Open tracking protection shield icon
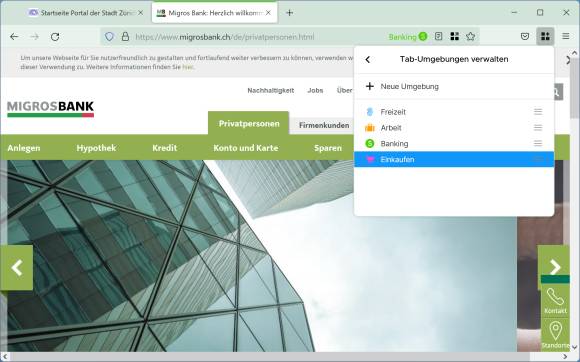The image size is (580, 362). pyautogui.click(x=109, y=37)
